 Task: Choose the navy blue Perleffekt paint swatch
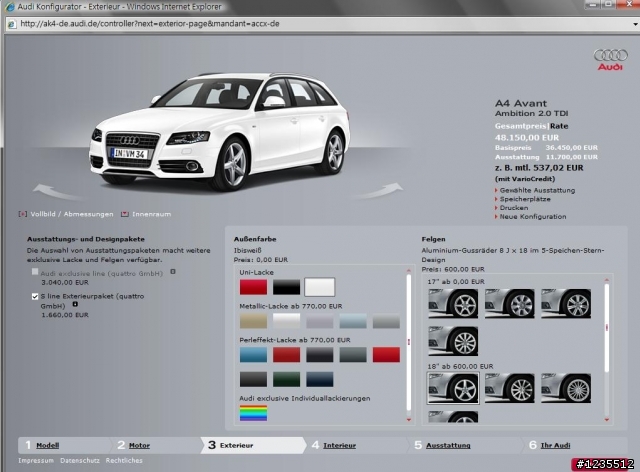point(320,379)
